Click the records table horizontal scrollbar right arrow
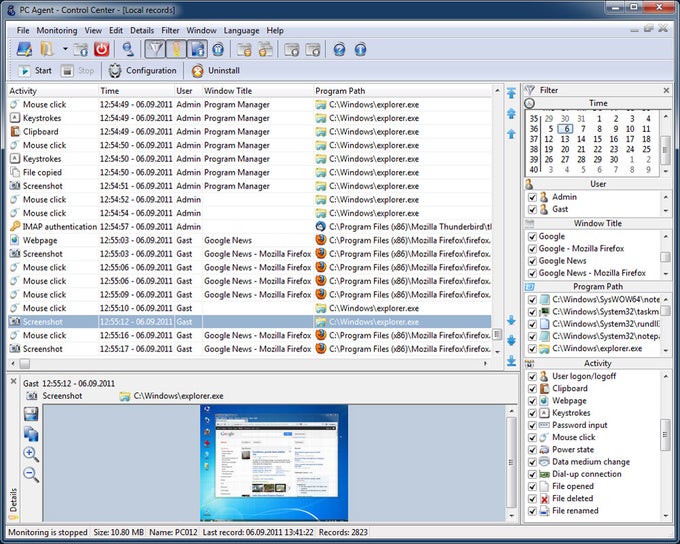Screen dimensions: 680x544 click(485, 364)
